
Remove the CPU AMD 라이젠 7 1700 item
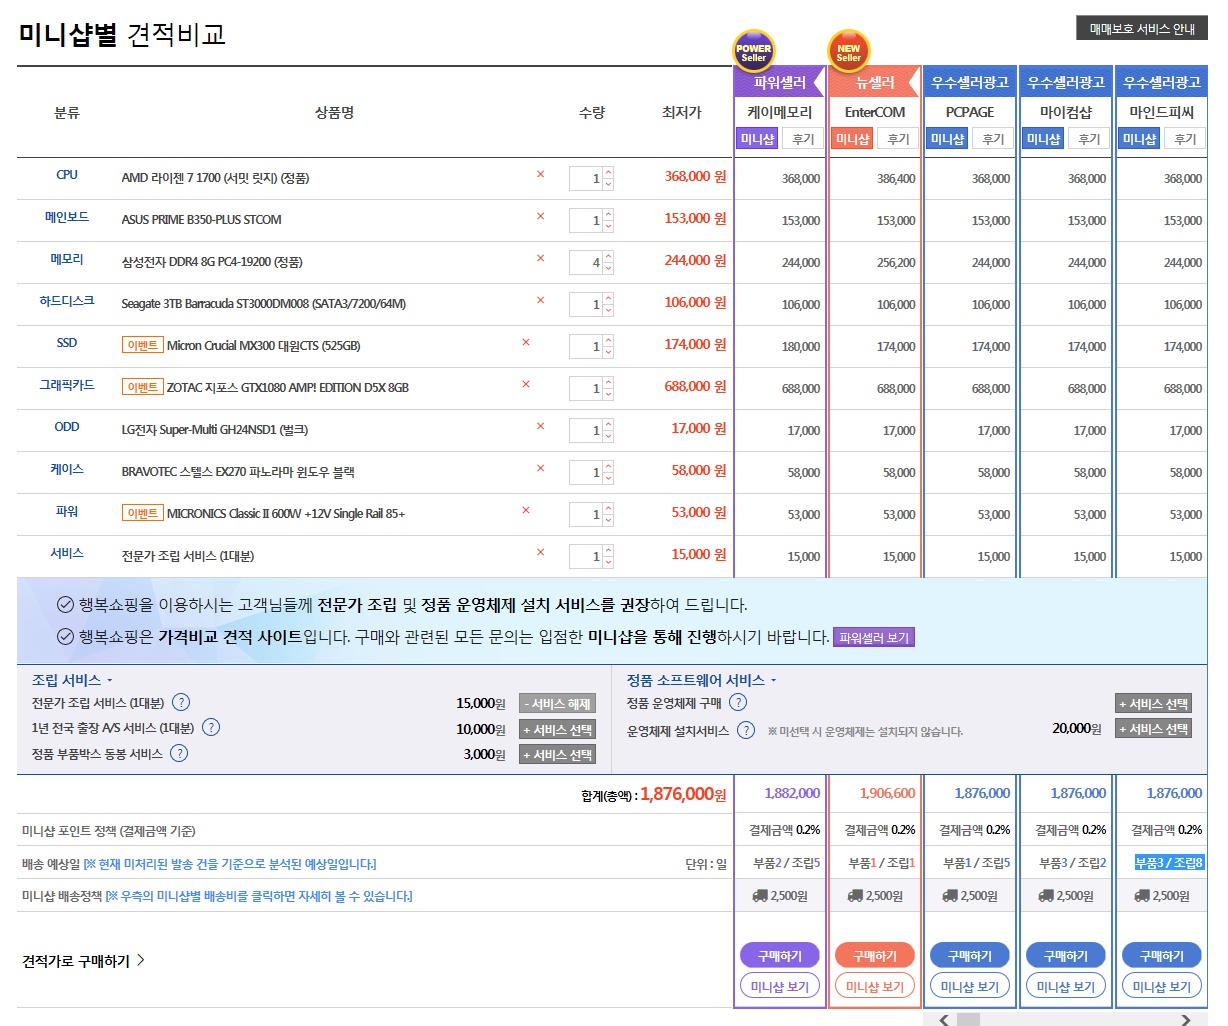[x=540, y=174]
